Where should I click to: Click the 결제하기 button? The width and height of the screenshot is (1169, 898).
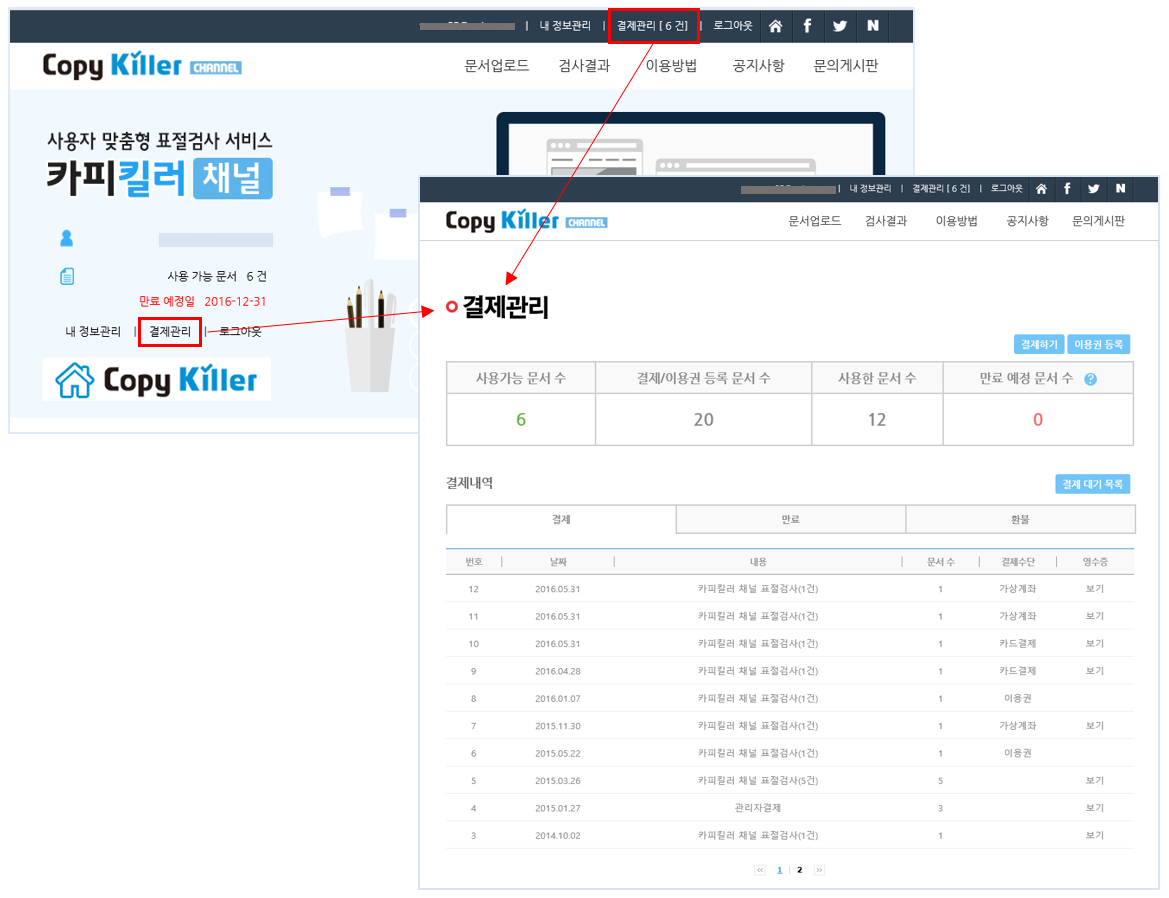(1039, 344)
